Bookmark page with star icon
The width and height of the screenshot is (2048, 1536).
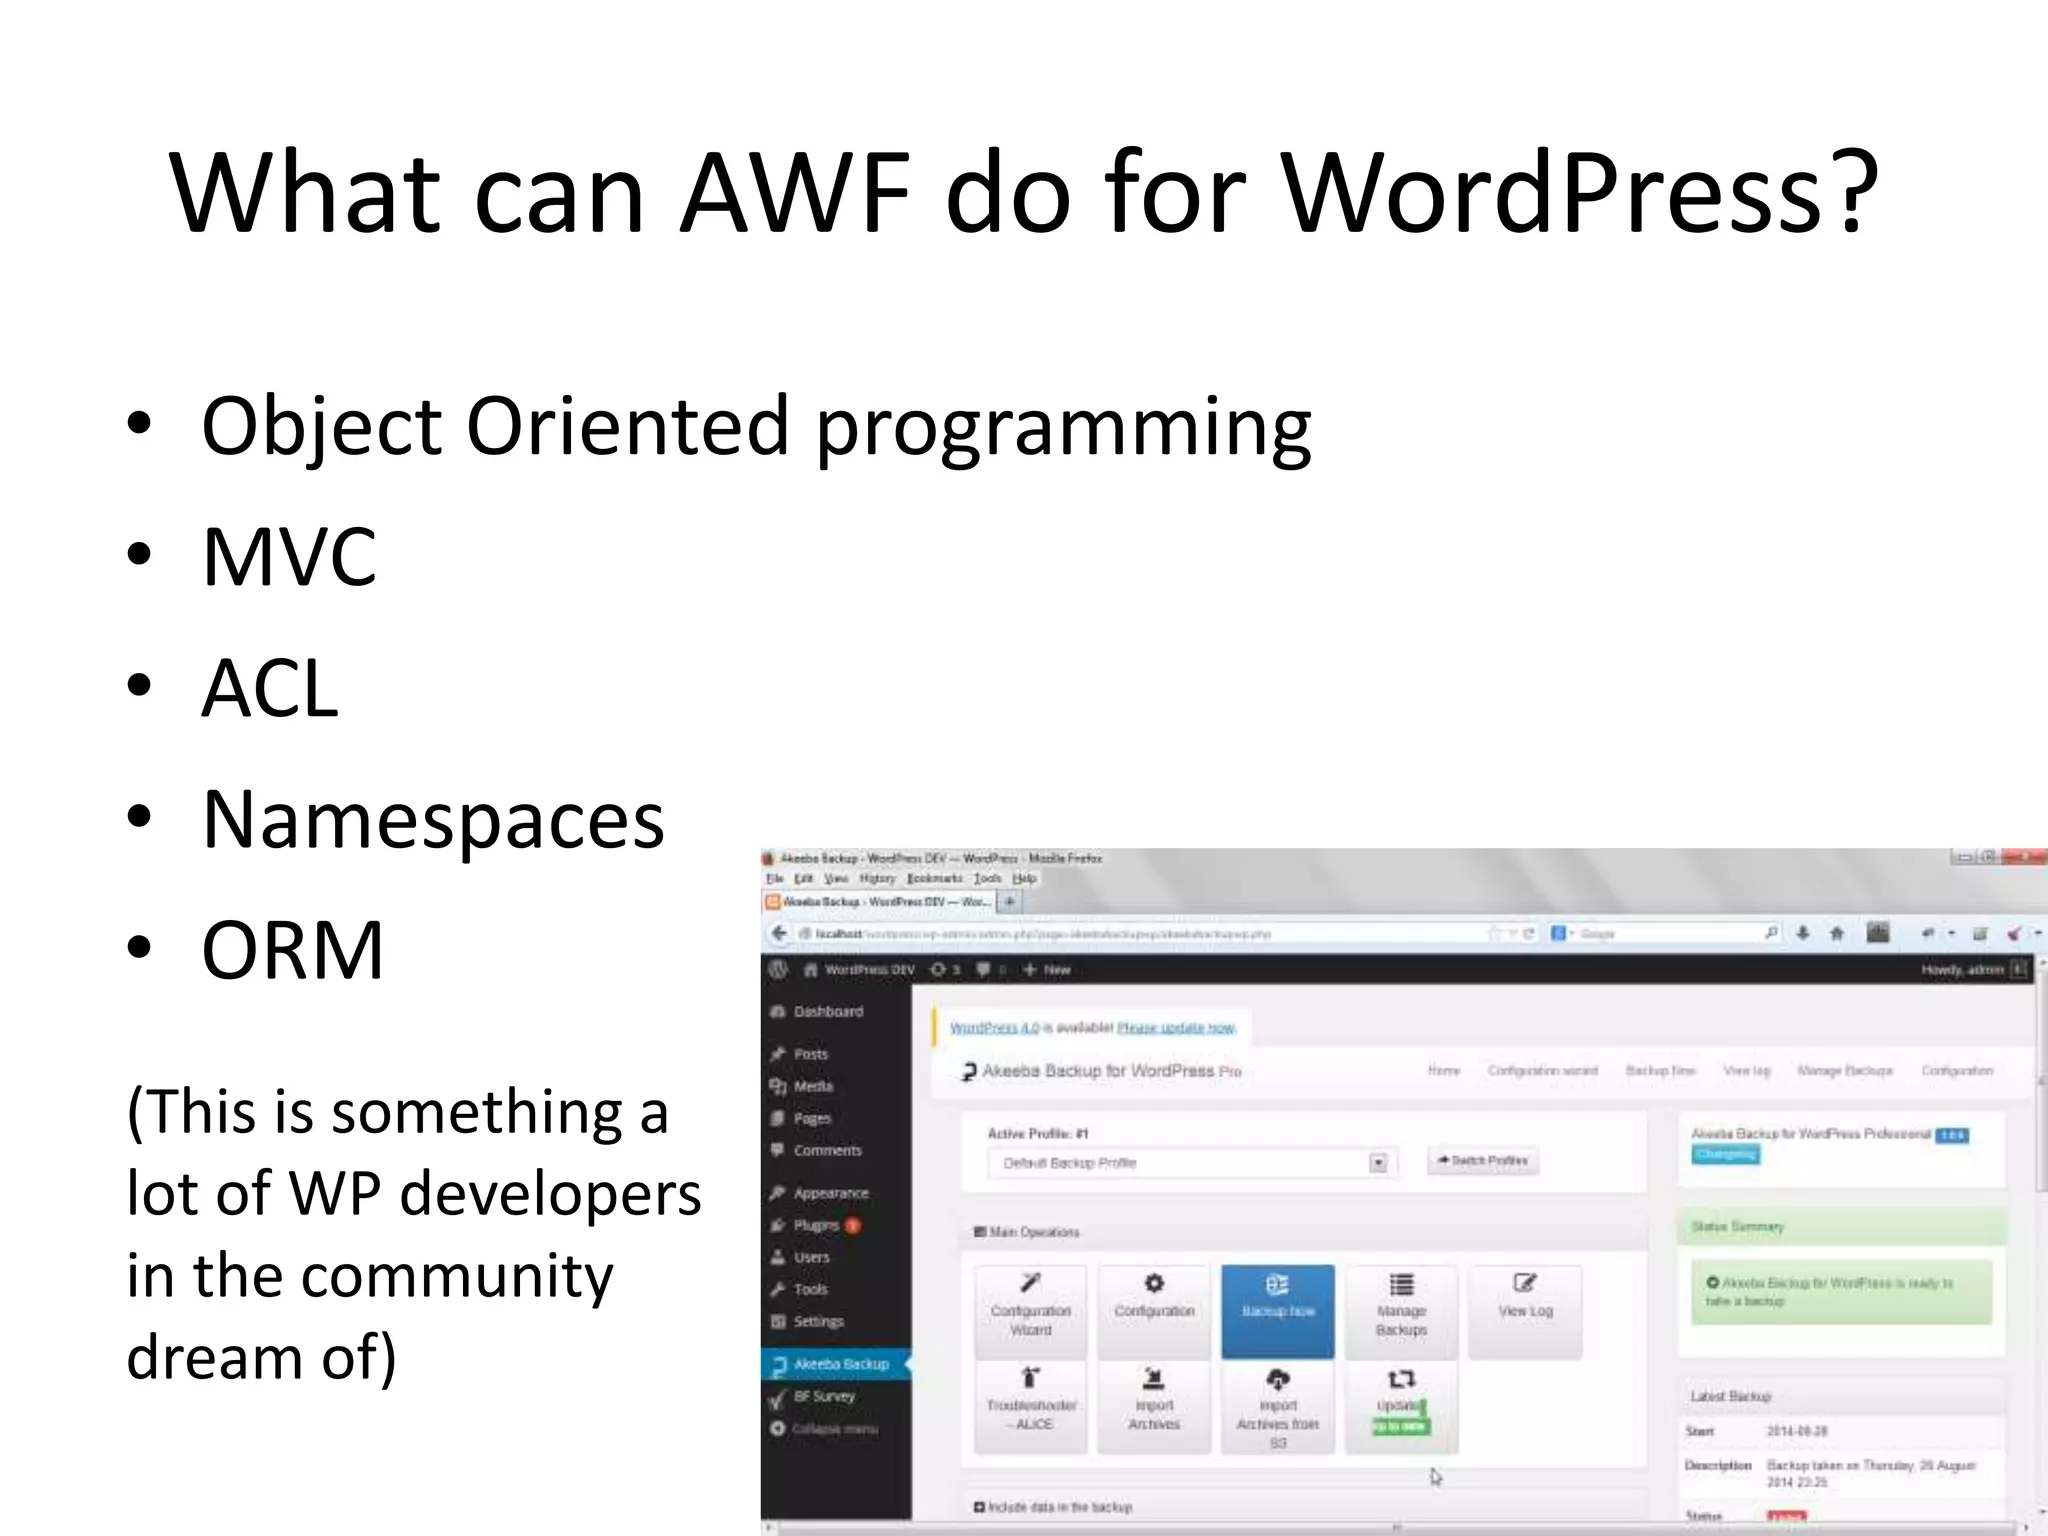pyautogui.click(x=1494, y=933)
